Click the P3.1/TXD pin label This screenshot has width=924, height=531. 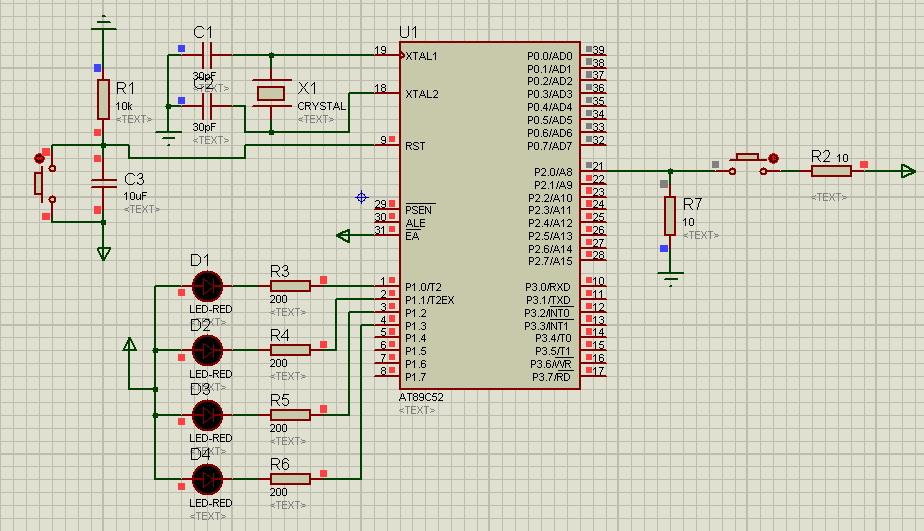(x=548, y=300)
